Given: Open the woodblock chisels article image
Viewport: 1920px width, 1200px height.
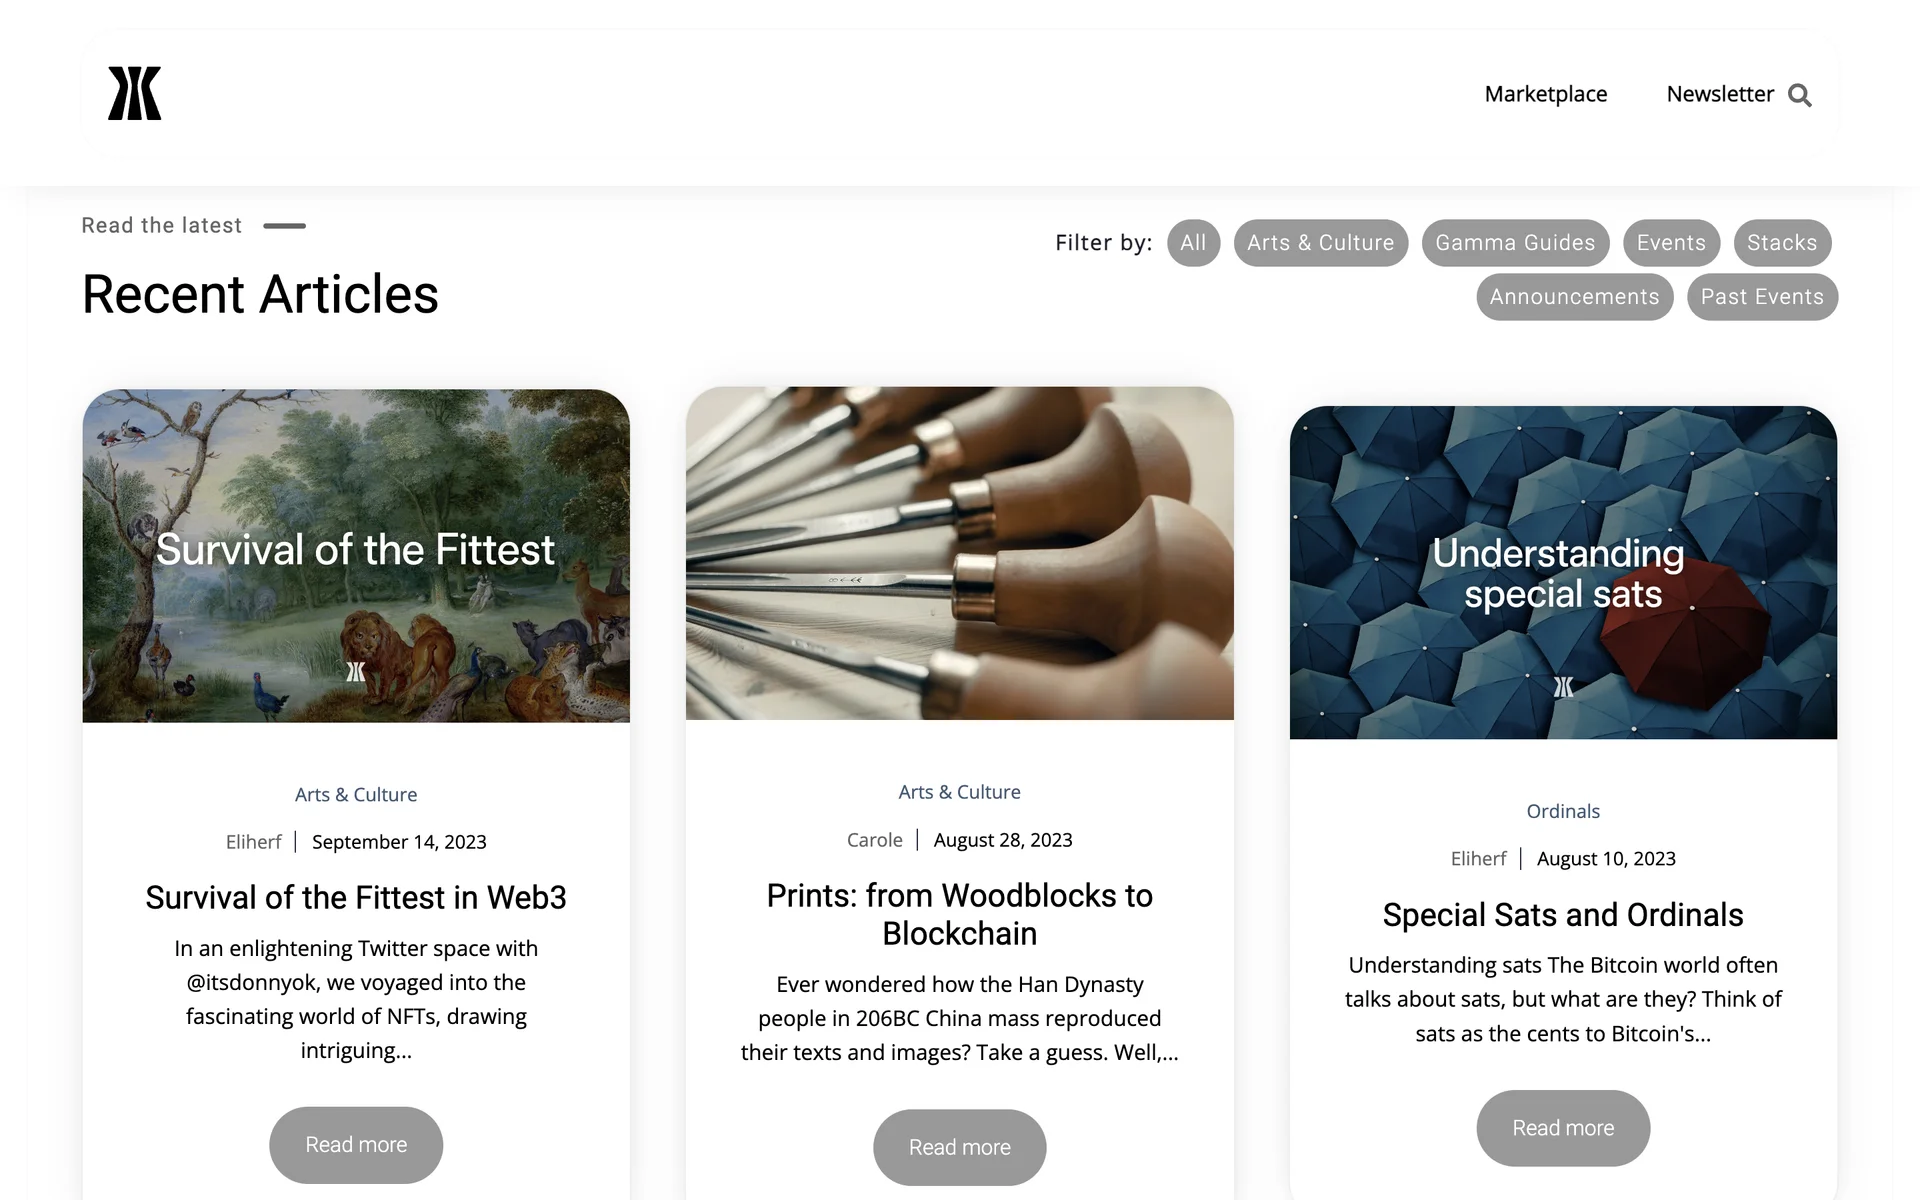Looking at the screenshot, I should click(960, 553).
